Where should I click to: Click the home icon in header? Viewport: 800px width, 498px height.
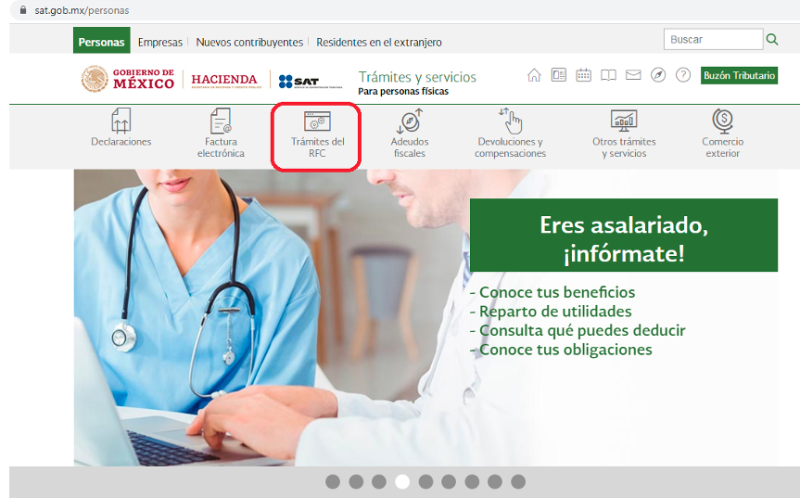pyautogui.click(x=534, y=76)
